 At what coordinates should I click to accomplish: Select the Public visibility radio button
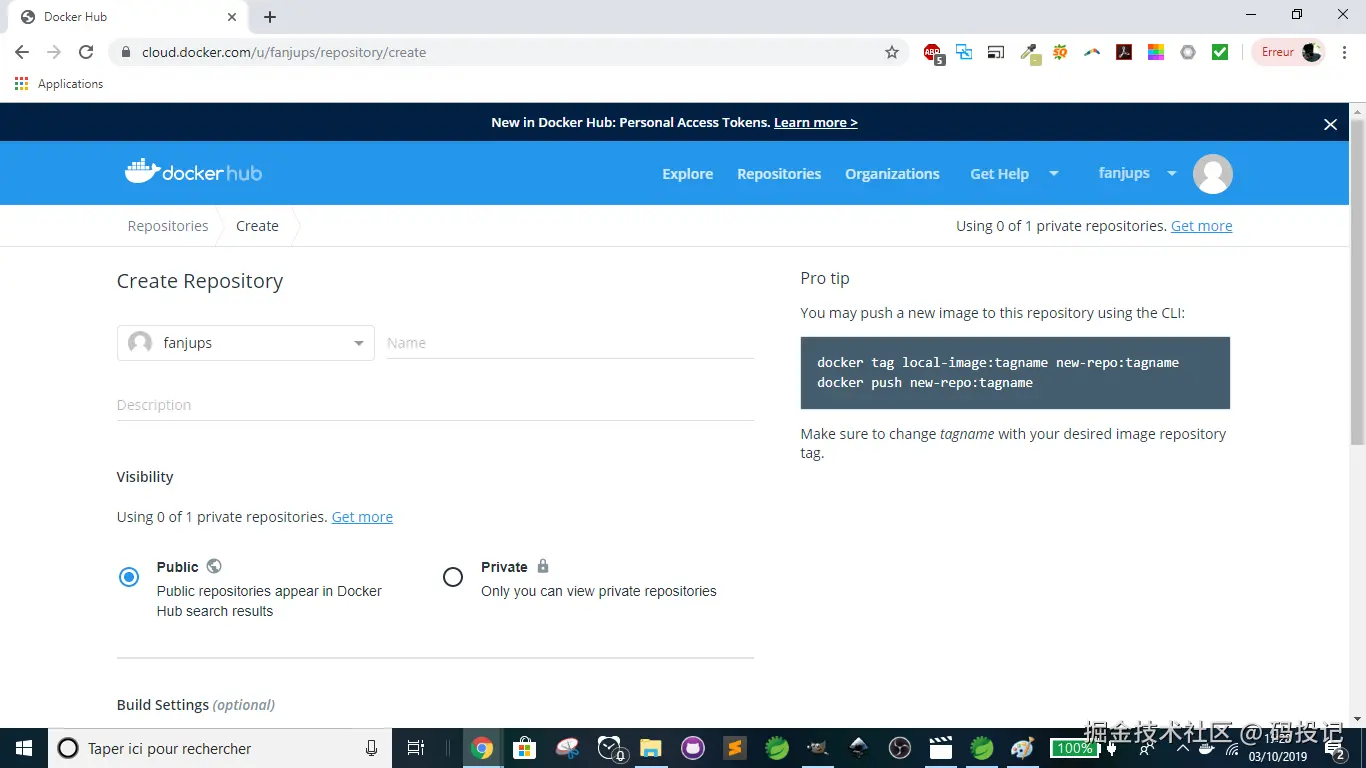[129, 577]
